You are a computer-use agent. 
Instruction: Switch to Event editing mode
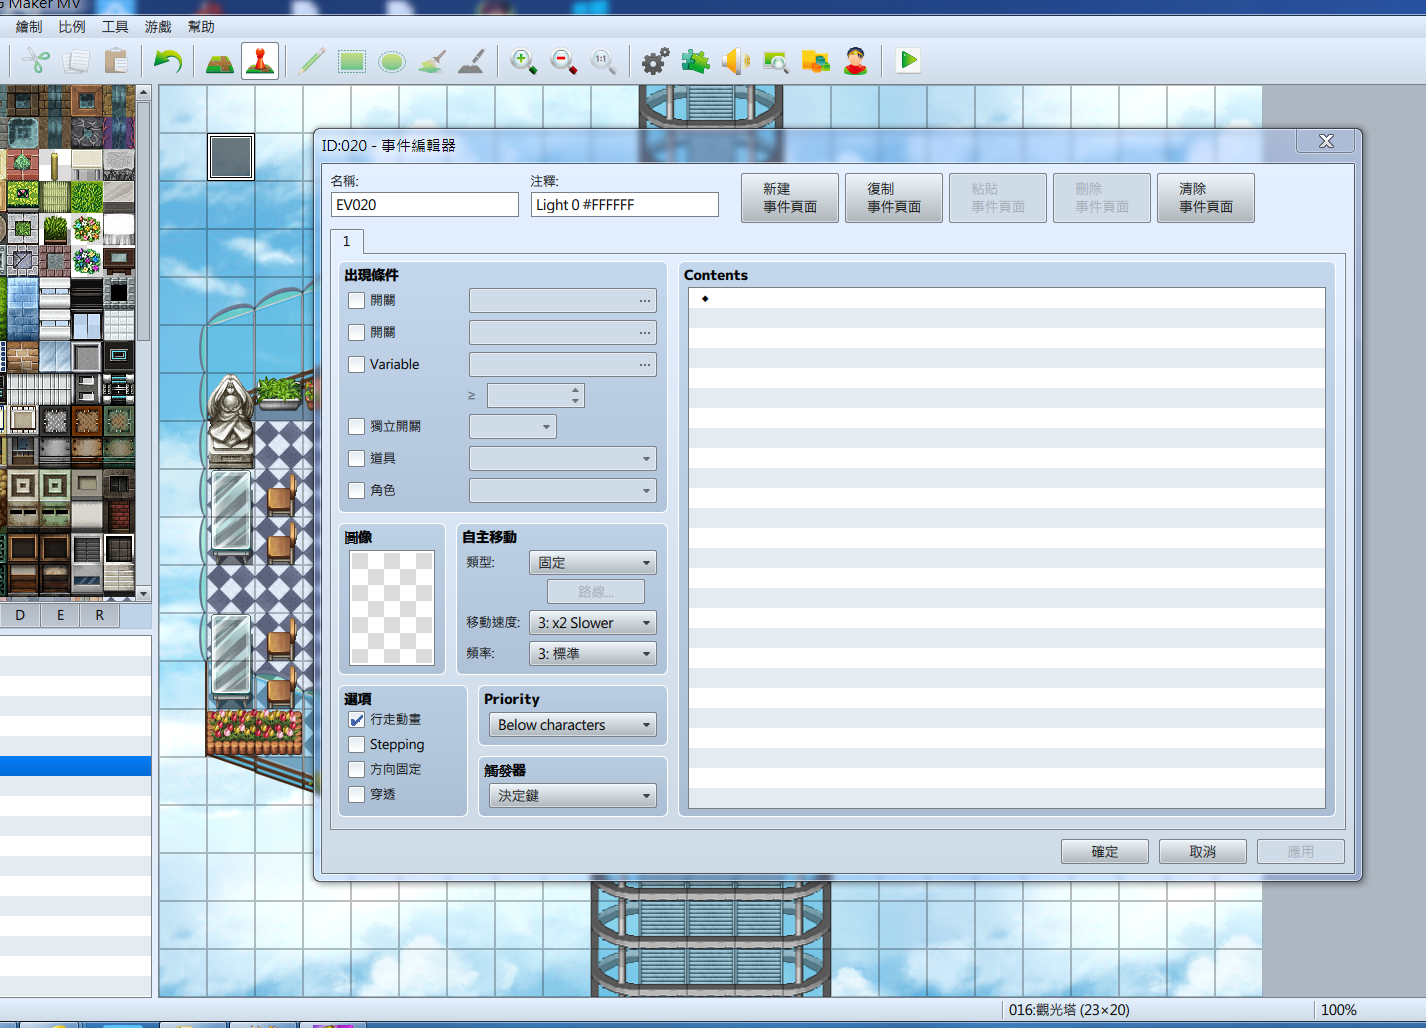click(x=260, y=61)
